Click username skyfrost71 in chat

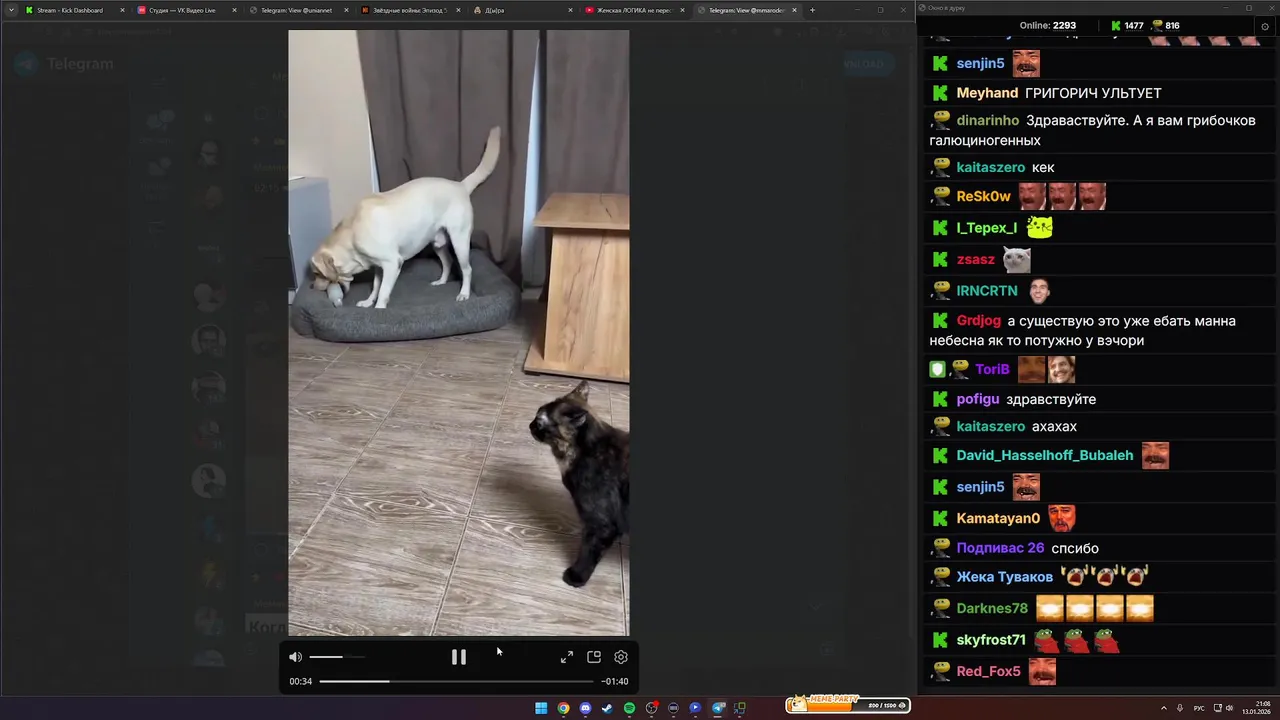coord(991,640)
